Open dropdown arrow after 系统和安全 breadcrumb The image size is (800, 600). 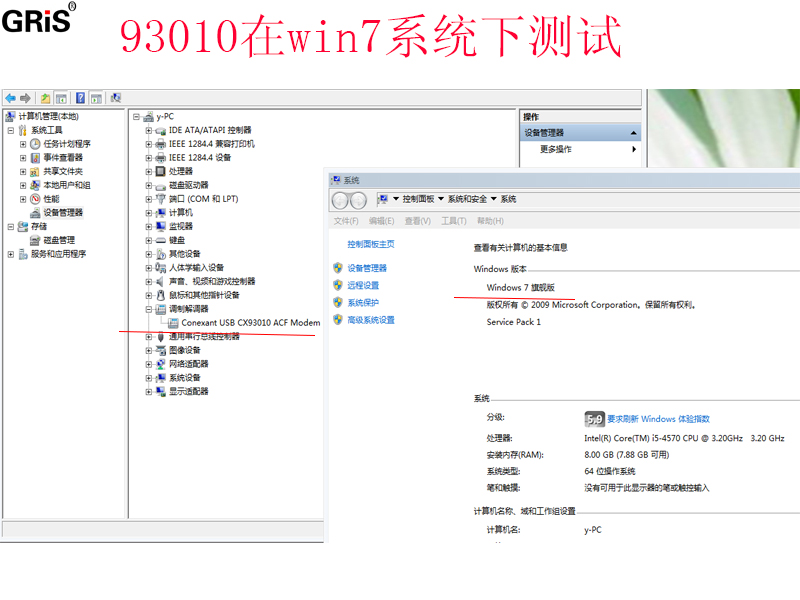pyautogui.click(x=494, y=199)
